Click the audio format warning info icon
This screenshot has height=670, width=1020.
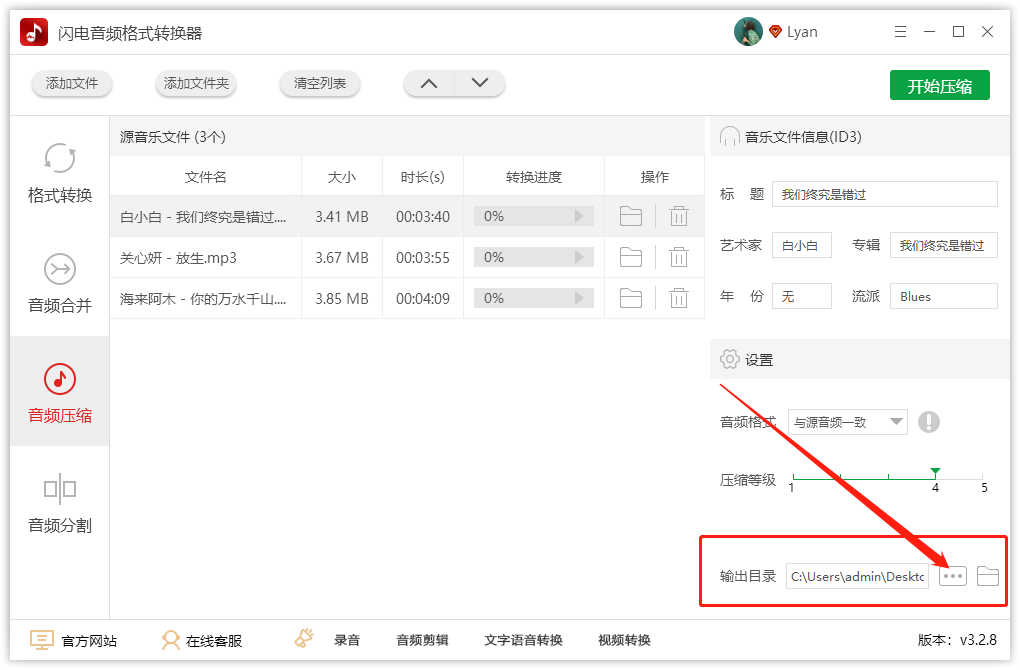929,422
